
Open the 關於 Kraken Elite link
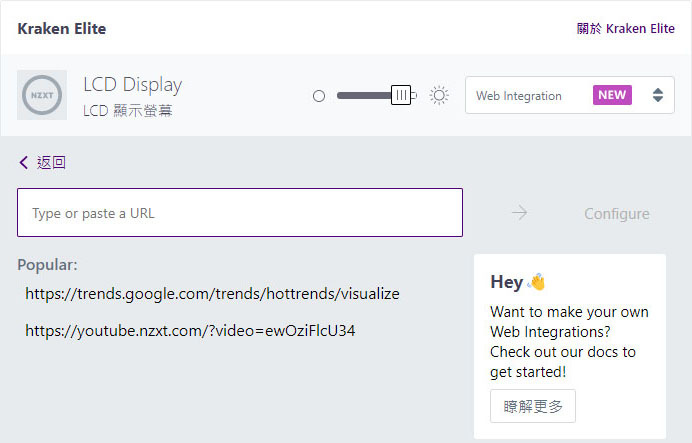click(625, 29)
